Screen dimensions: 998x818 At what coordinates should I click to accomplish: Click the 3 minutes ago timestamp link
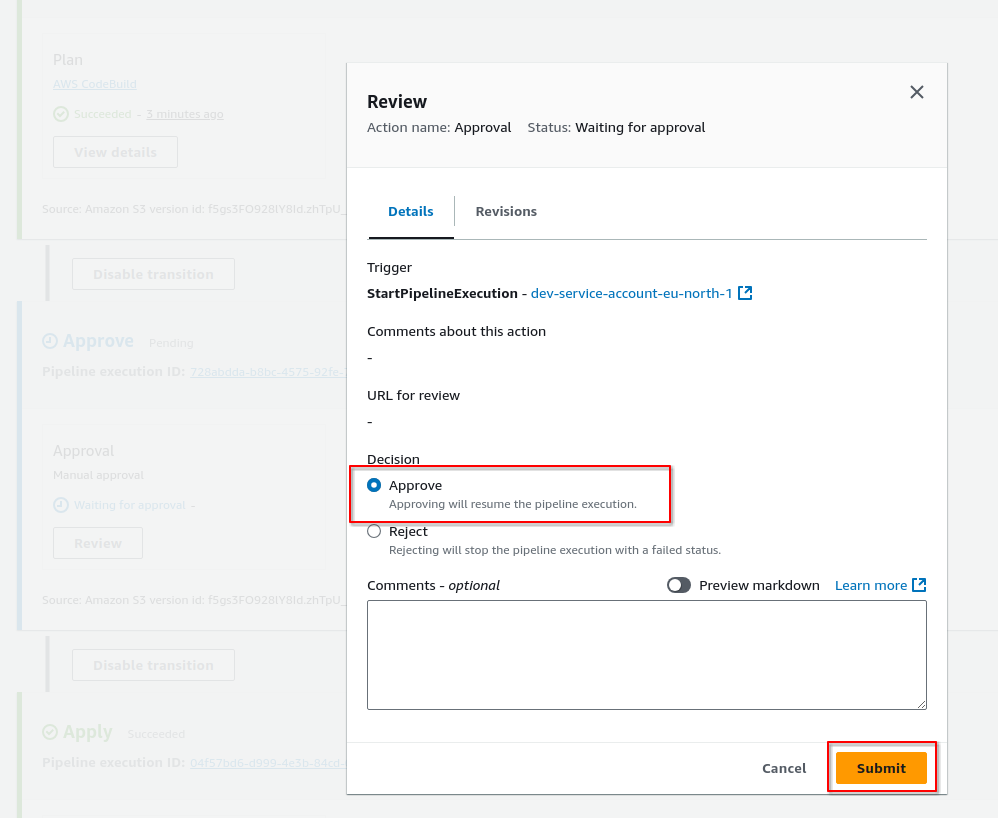[185, 115]
